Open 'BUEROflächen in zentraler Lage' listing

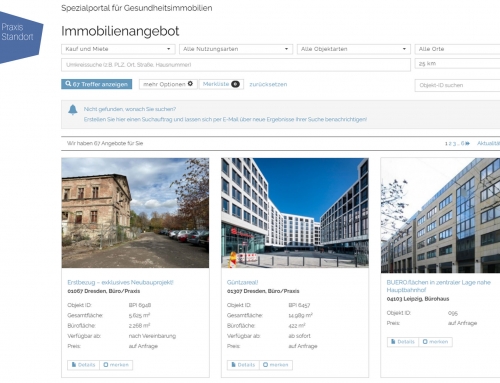pos(438,286)
